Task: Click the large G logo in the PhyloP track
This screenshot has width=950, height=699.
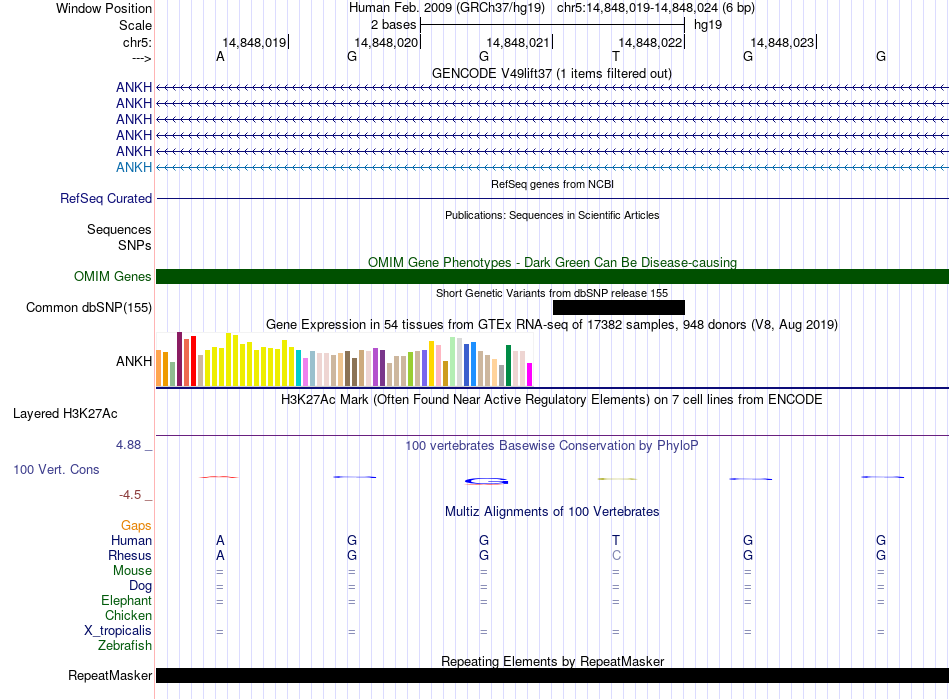Action: click(487, 482)
